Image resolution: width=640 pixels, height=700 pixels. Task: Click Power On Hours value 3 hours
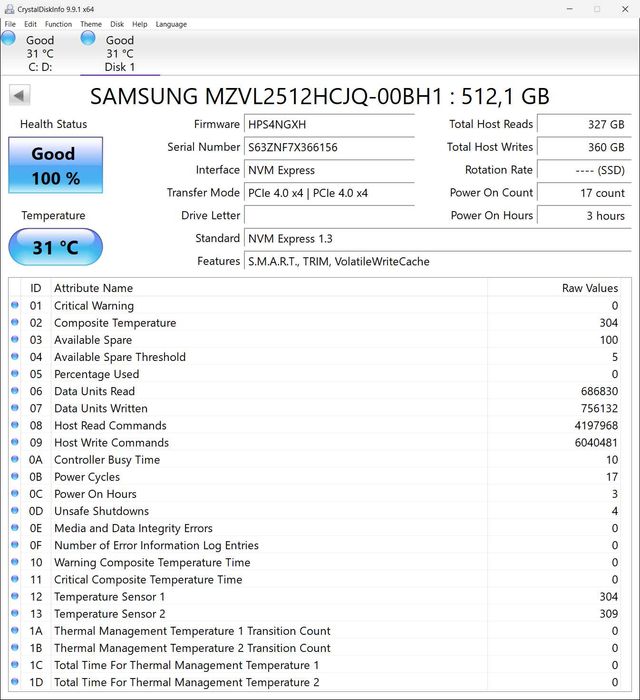584,216
